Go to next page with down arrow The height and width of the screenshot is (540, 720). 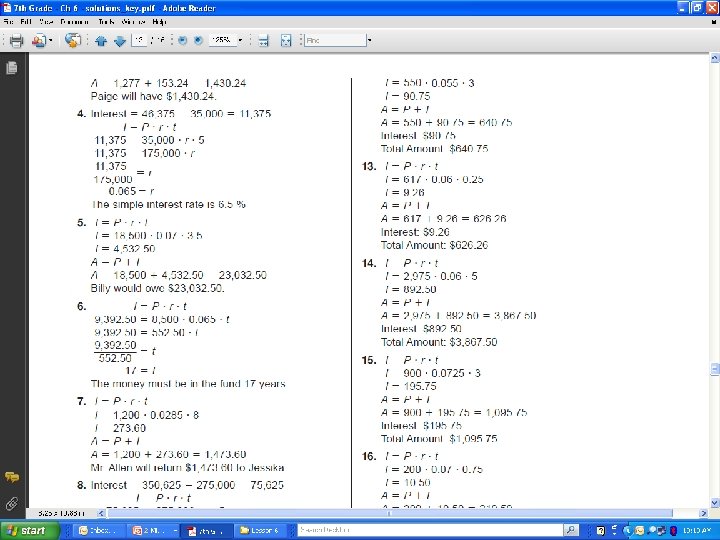point(120,41)
